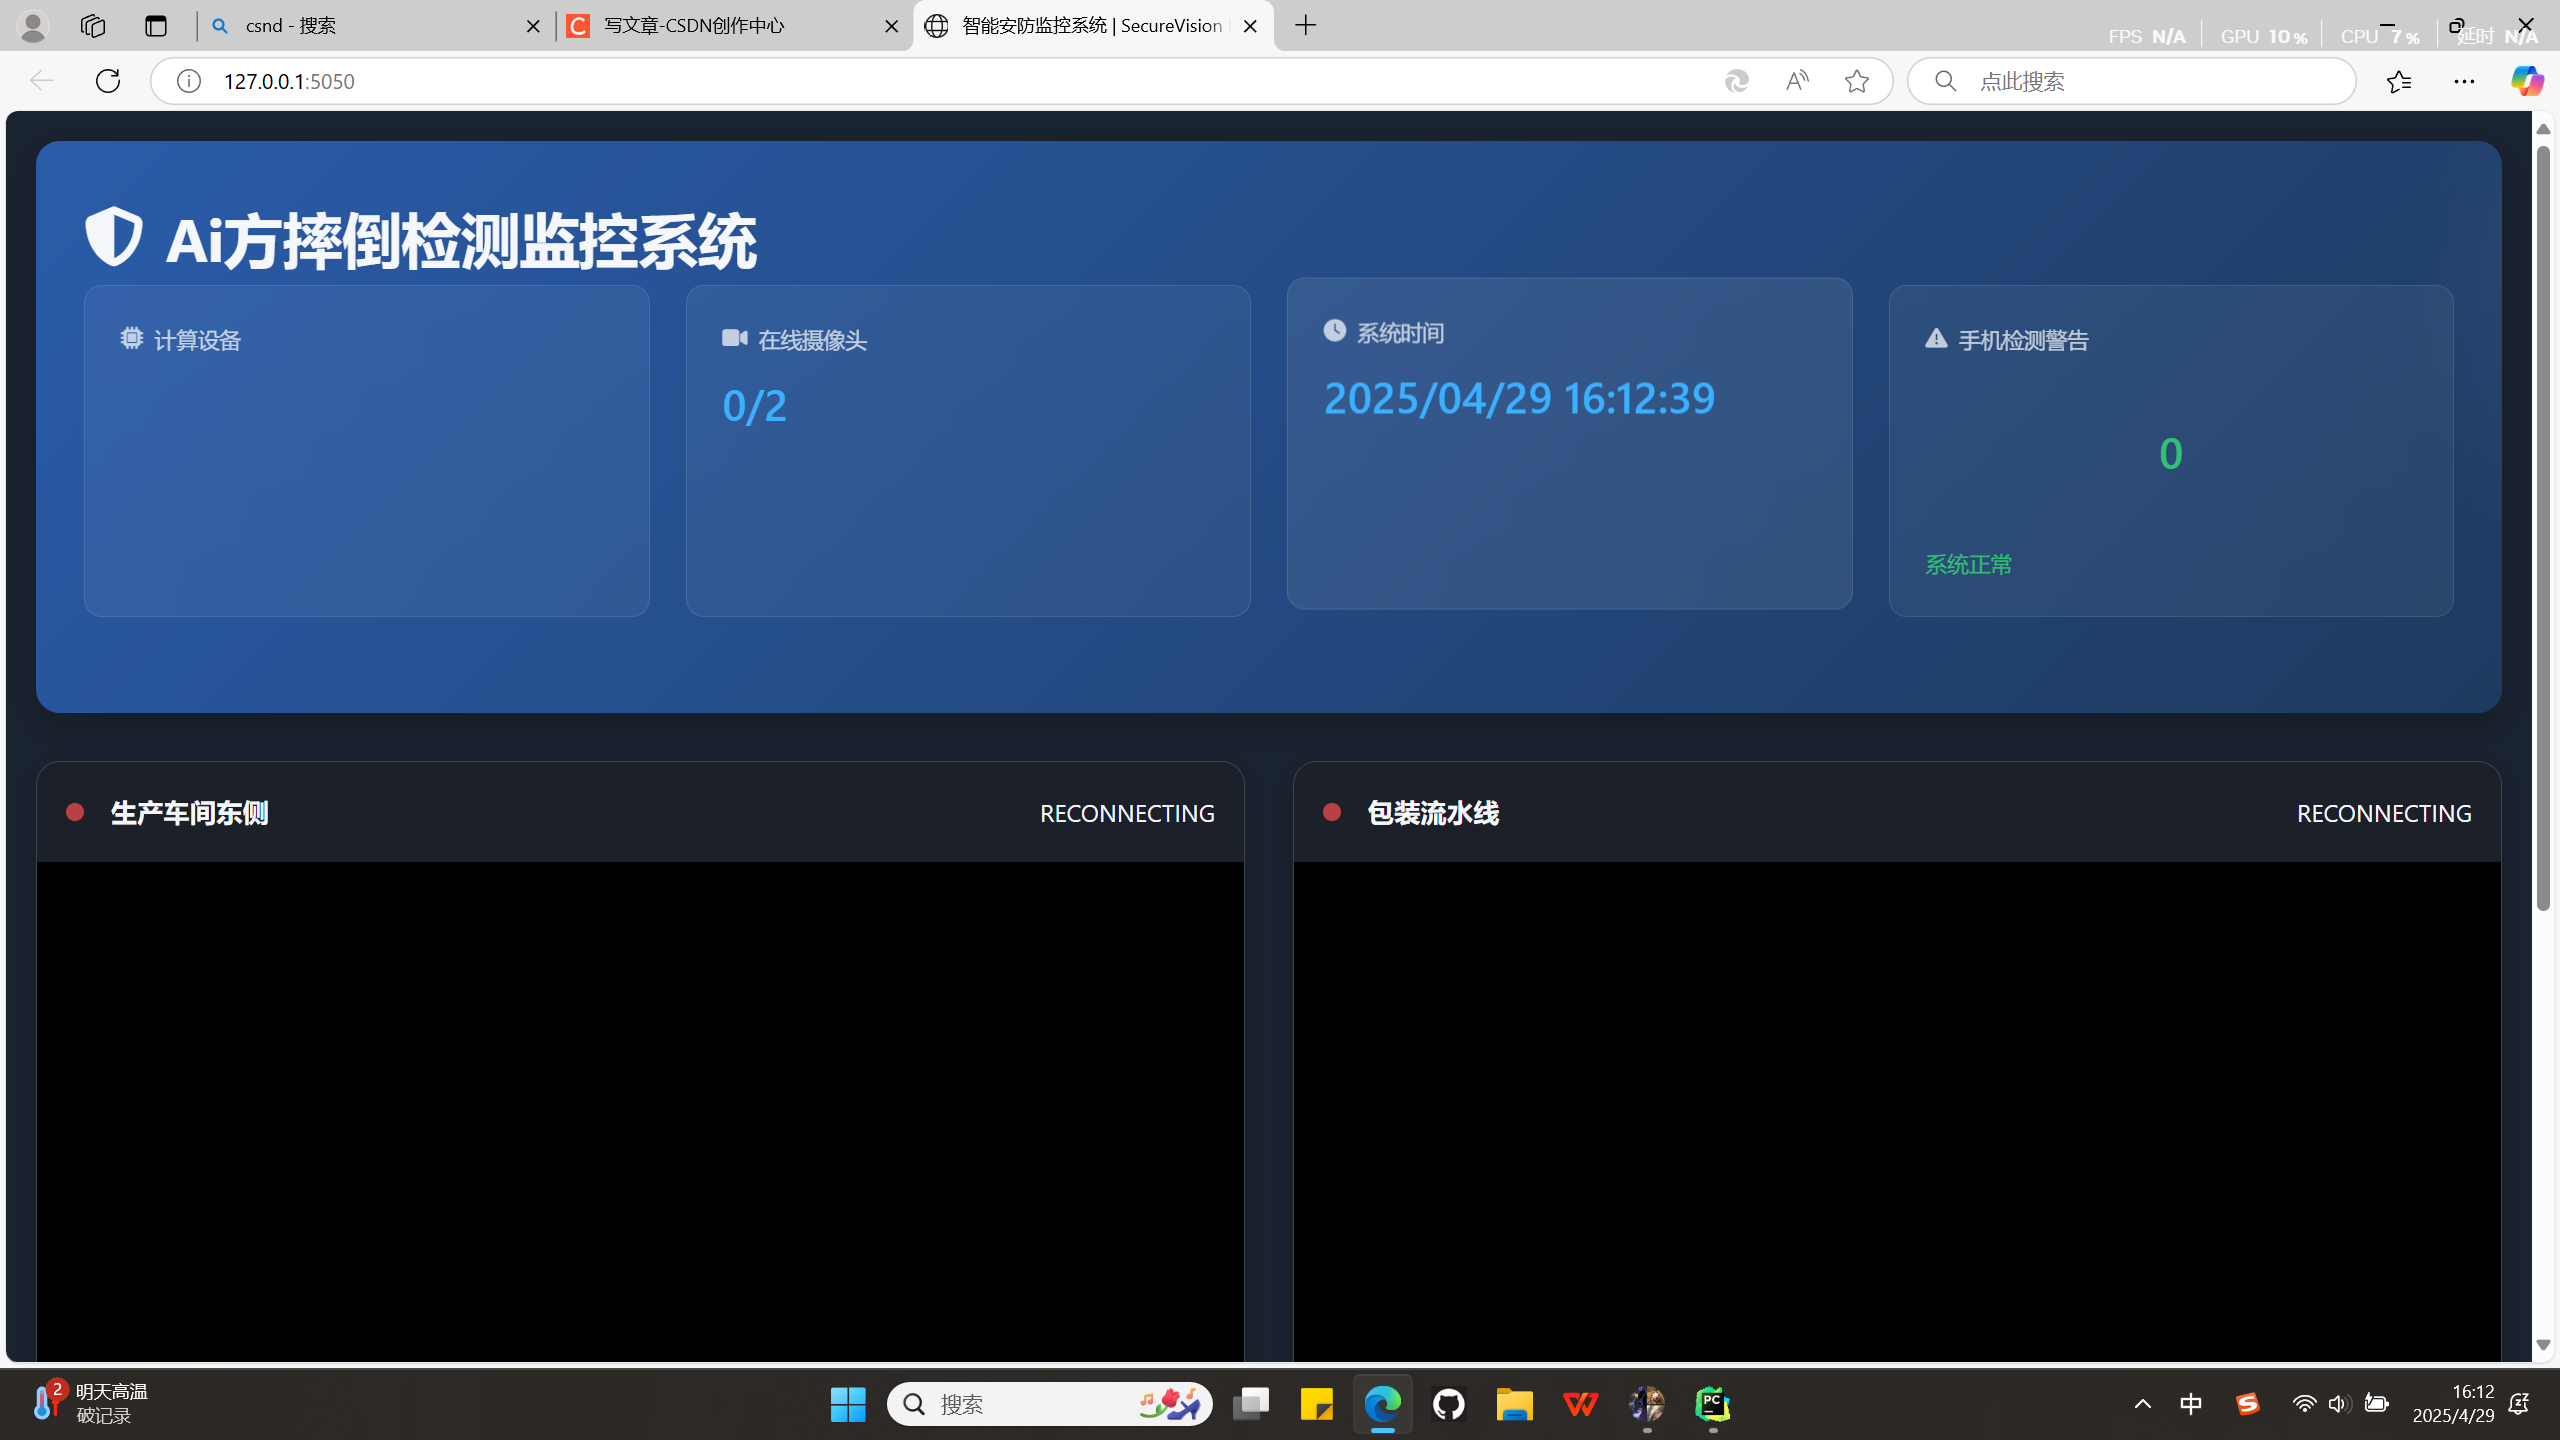Click the 点此搜索 search field
The height and width of the screenshot is (1440, 2560).
click(x=2150, y=81)
